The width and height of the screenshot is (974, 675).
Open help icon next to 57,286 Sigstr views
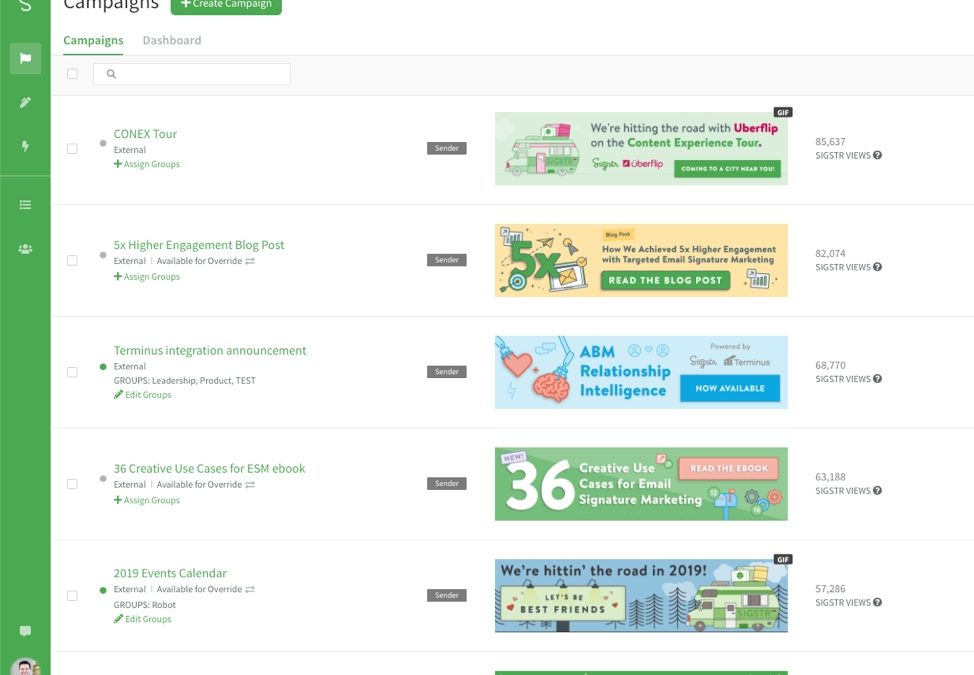coord(877,602)
